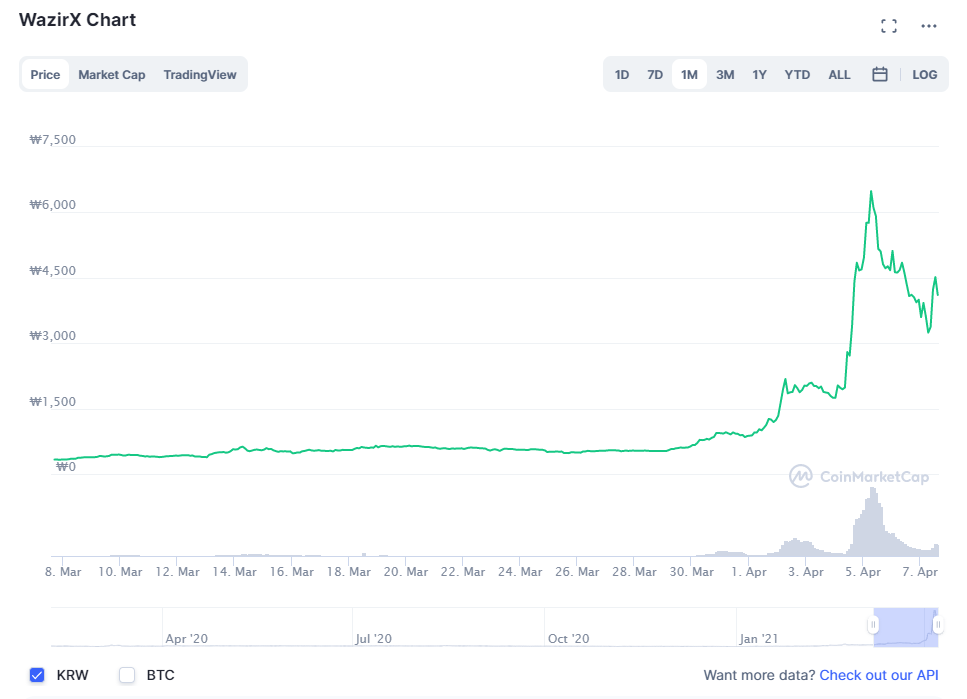Grab the right range navigator handle
This screenshot has width=967, height=699.
938,624
